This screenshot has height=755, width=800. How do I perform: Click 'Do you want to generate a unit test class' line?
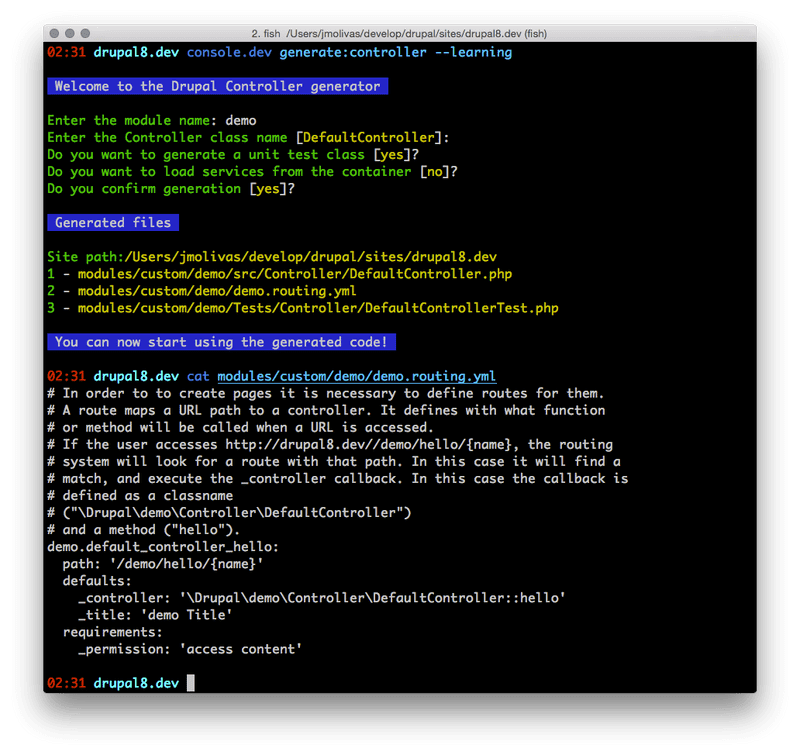point(233,155)
